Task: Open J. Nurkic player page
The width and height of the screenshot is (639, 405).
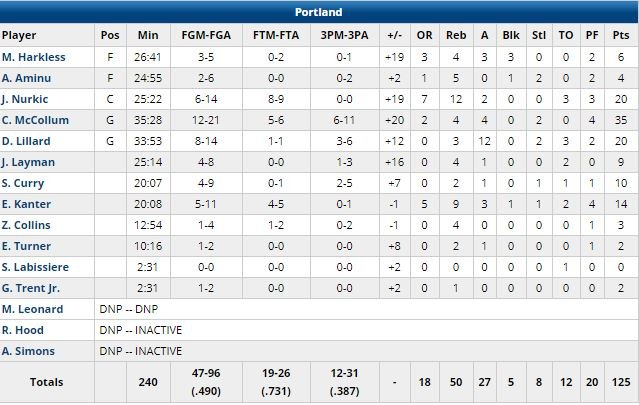Action: click(x=25, y=99)
